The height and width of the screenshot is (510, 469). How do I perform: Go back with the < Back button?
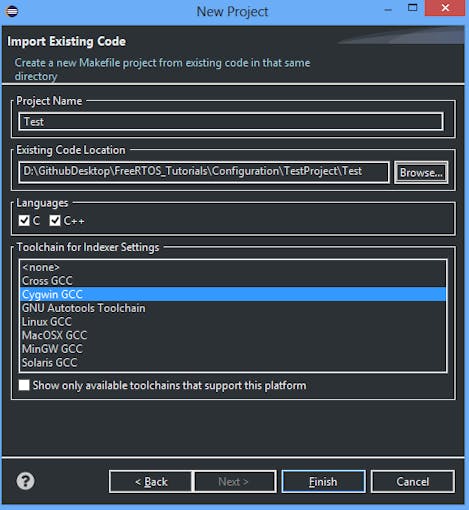tap(151, 482)
